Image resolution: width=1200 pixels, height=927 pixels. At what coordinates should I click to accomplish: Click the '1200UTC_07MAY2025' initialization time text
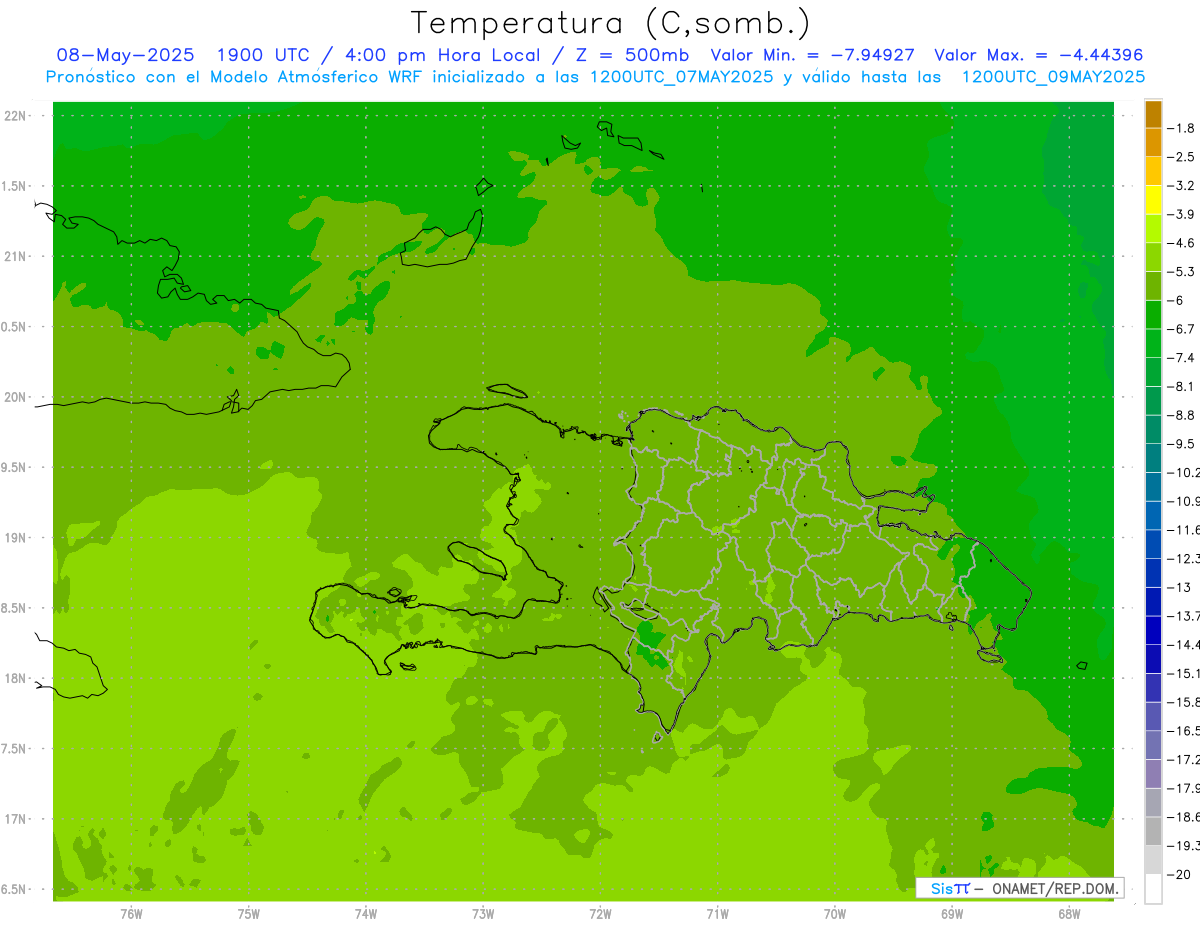tap(681, 77)
